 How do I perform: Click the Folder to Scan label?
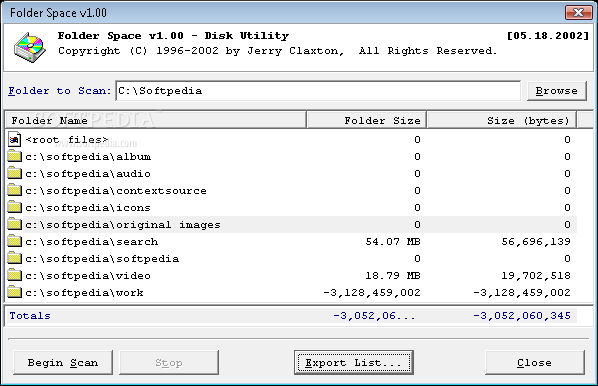coord(59,91)
